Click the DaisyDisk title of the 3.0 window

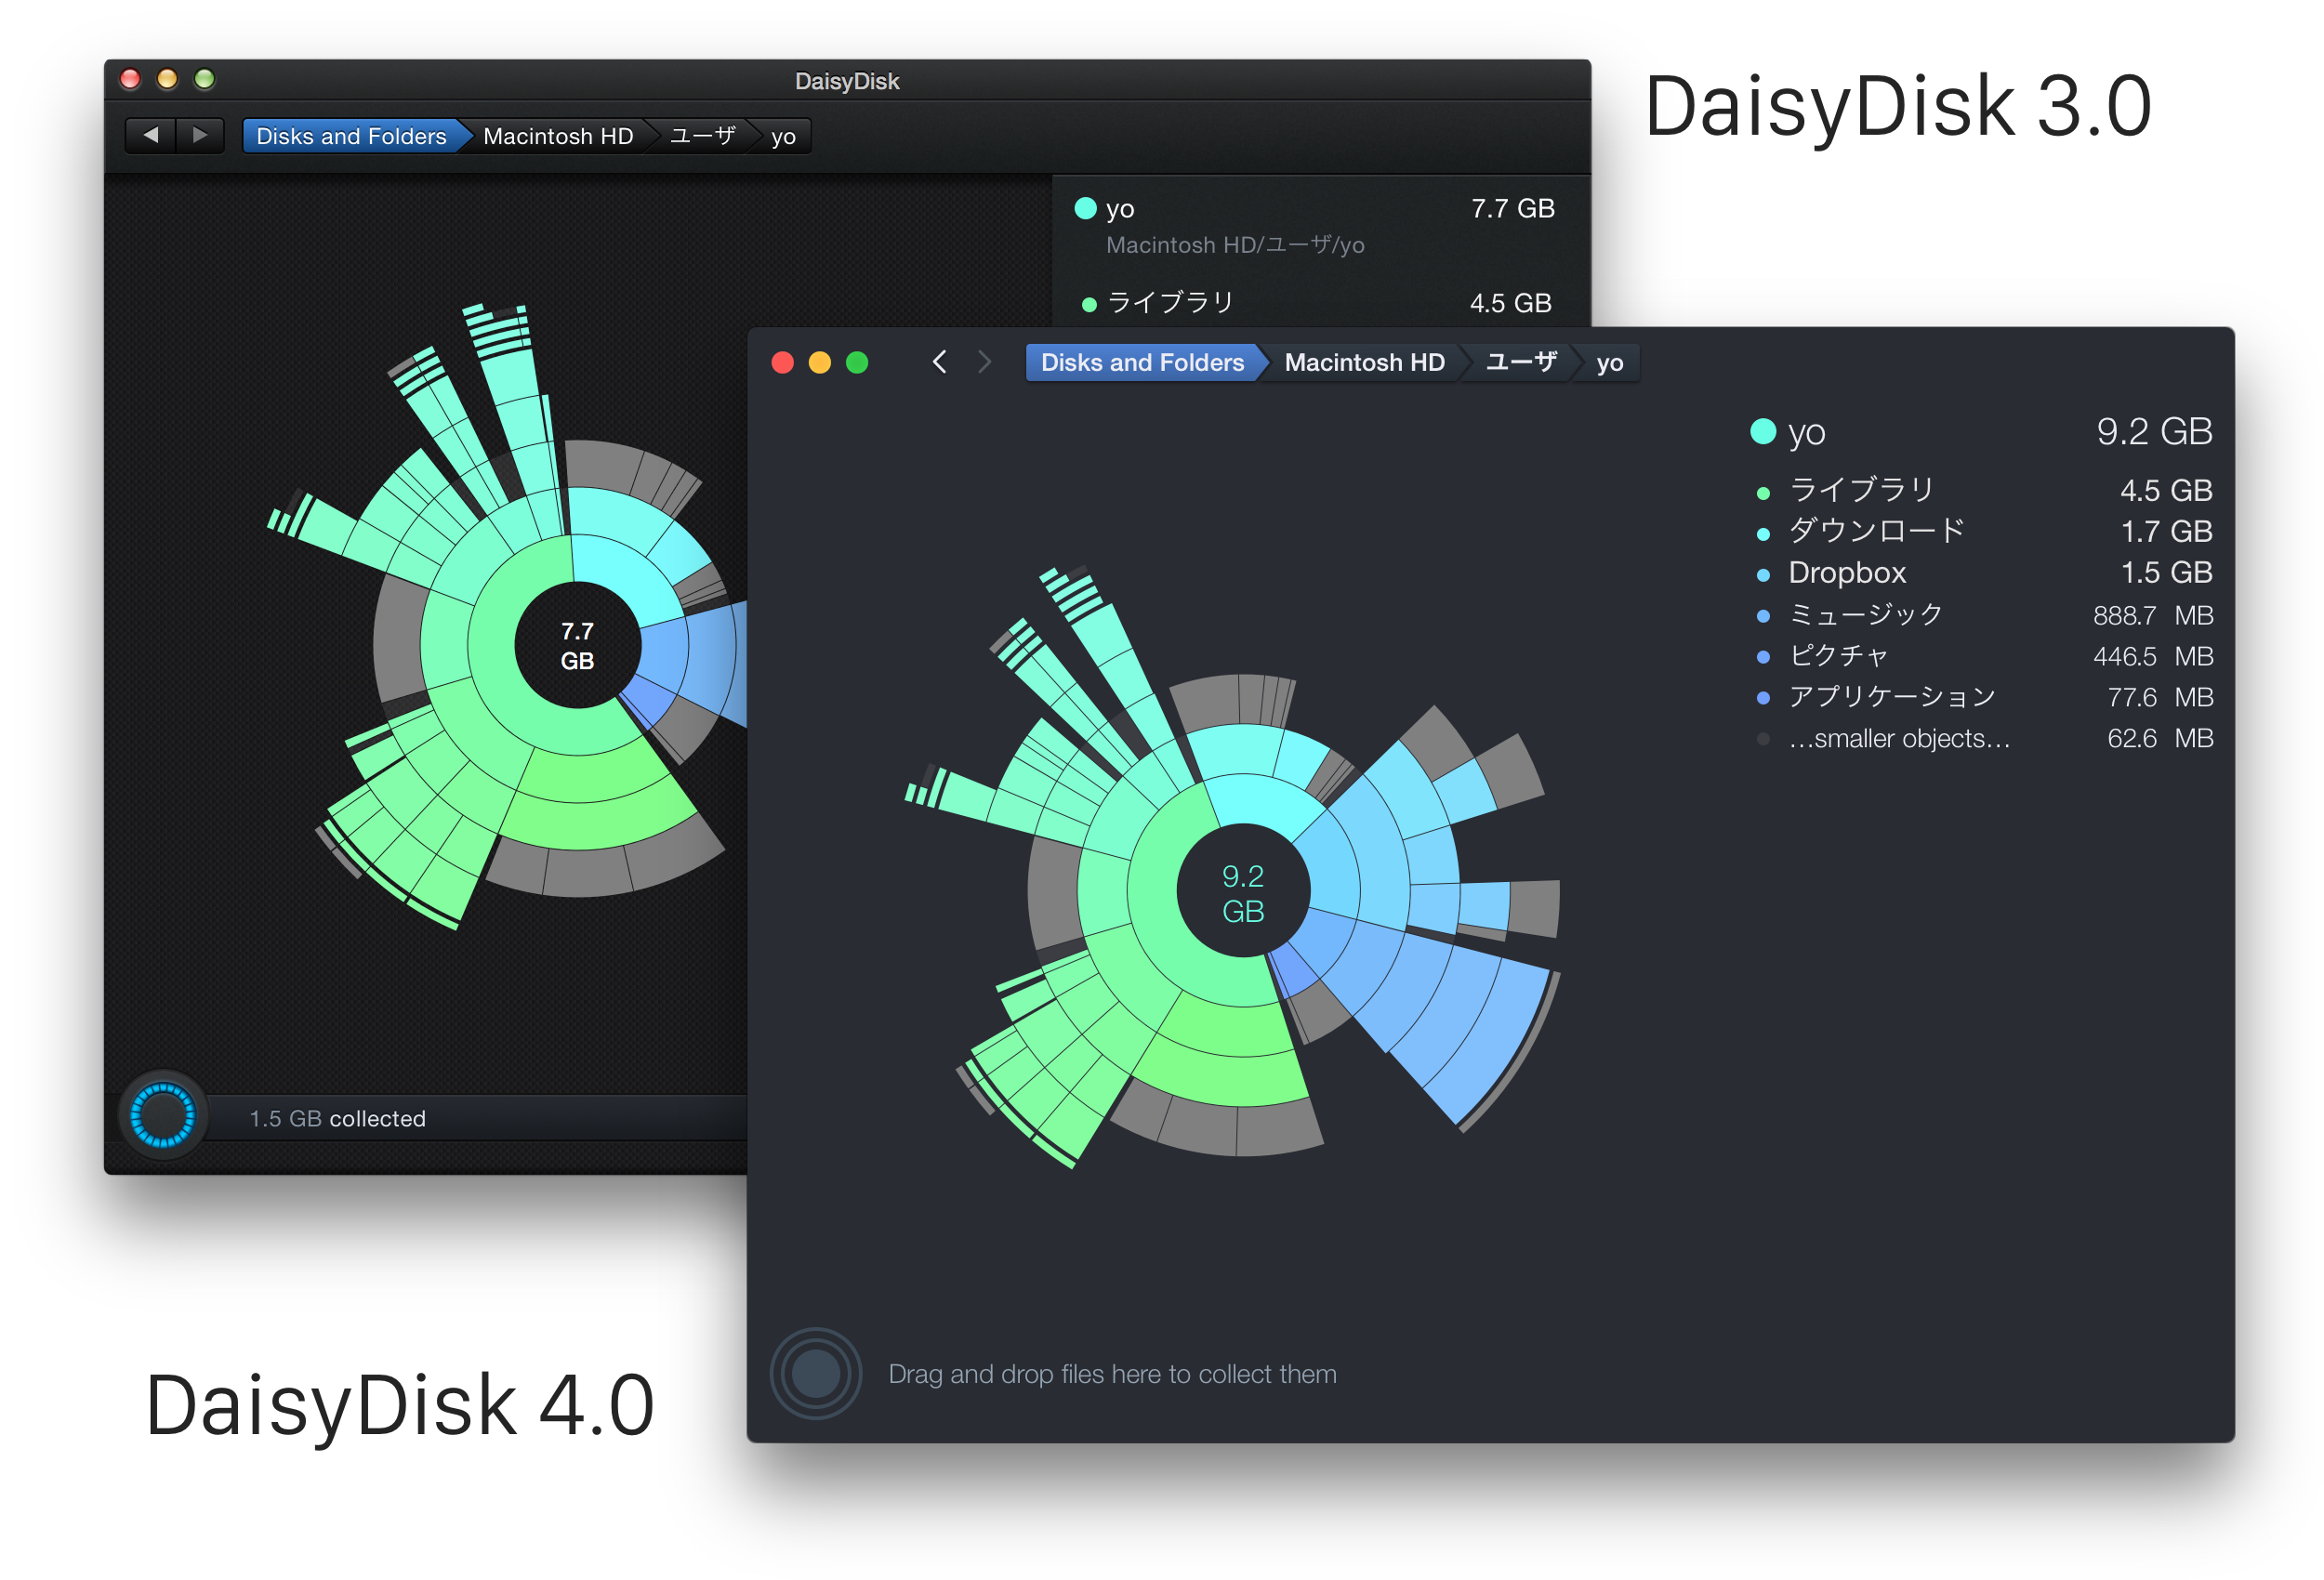[847, 81]
